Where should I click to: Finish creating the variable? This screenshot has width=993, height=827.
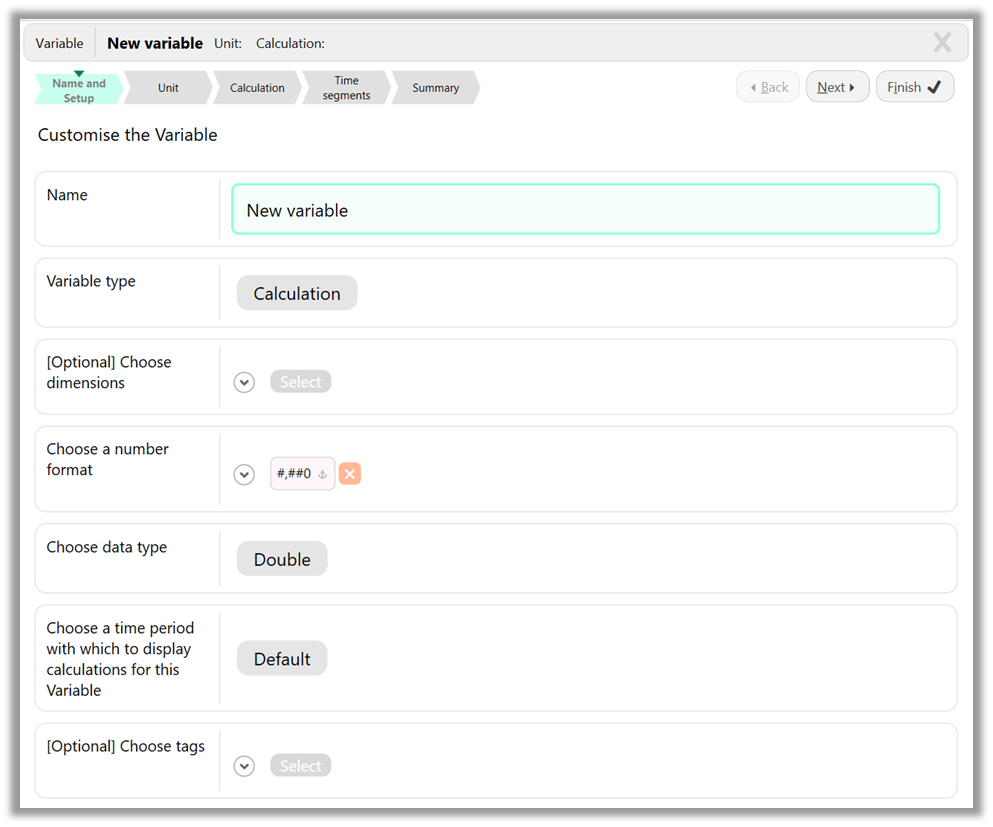[913, 86]
